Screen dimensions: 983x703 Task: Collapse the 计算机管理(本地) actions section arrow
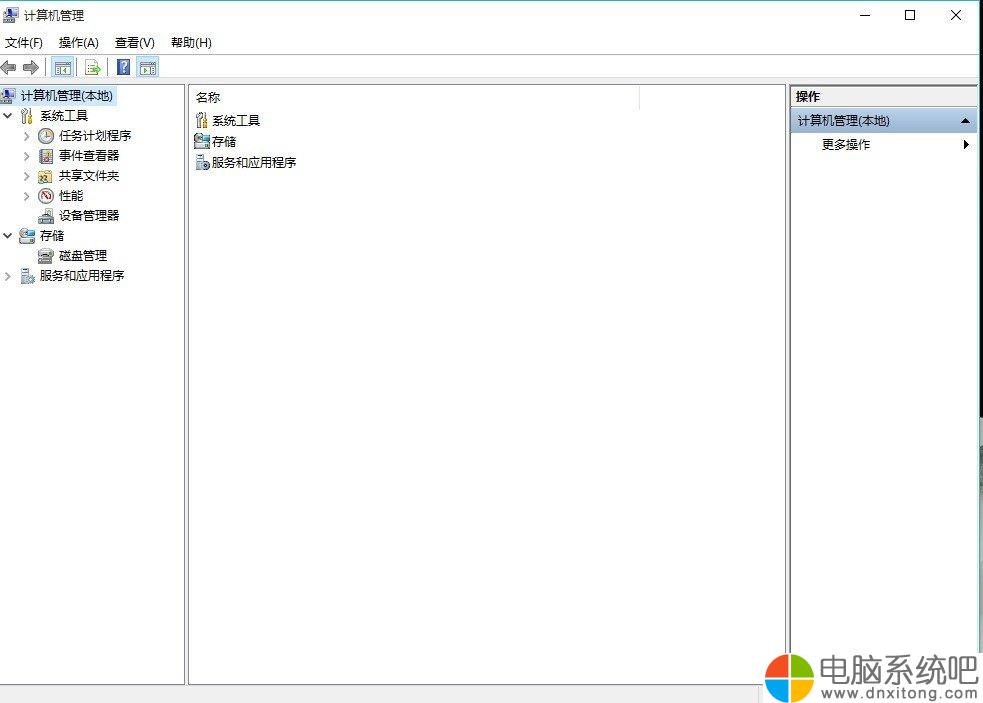click(965, 120)
